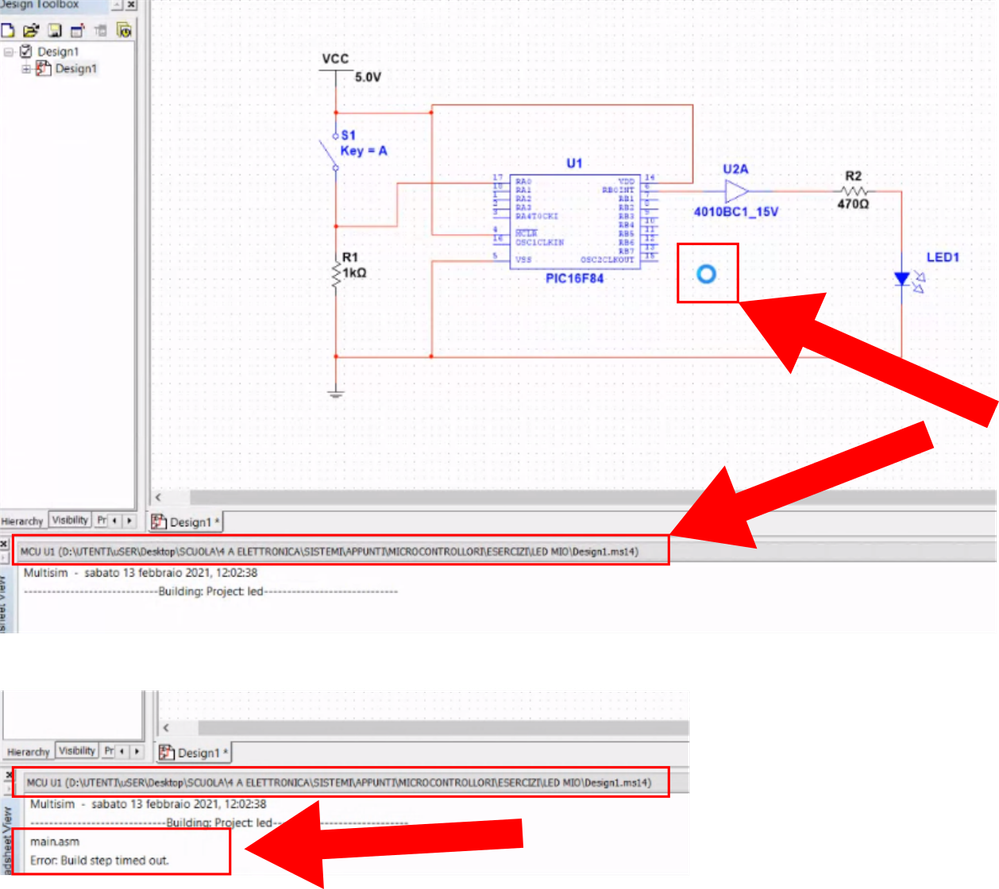The height and width of the screenshot is (889, 999).
Task: Click the 5.0V voltage label
Action: 368,77
